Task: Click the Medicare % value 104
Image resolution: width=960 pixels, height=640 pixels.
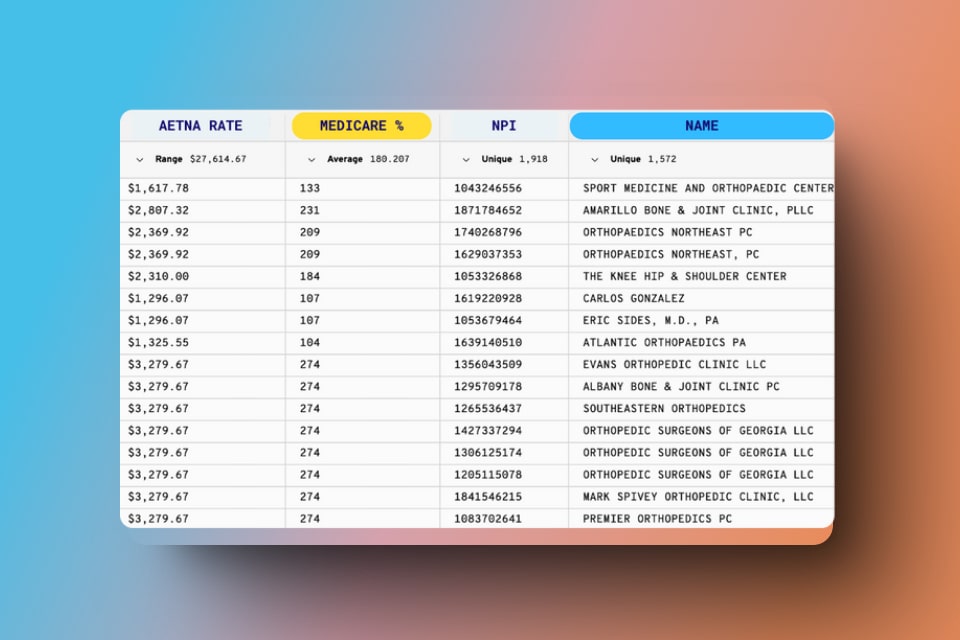Action: pos(310,343)
